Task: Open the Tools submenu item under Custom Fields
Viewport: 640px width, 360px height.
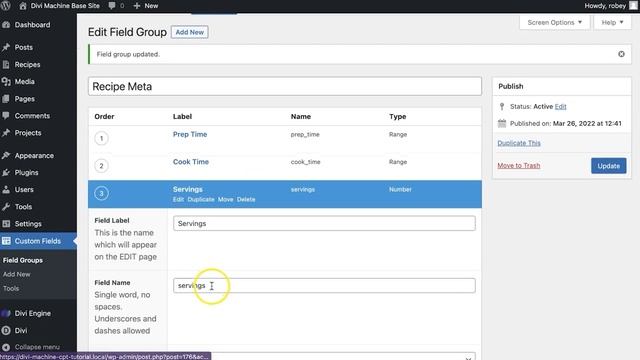Action: click(x=11, y=288)
